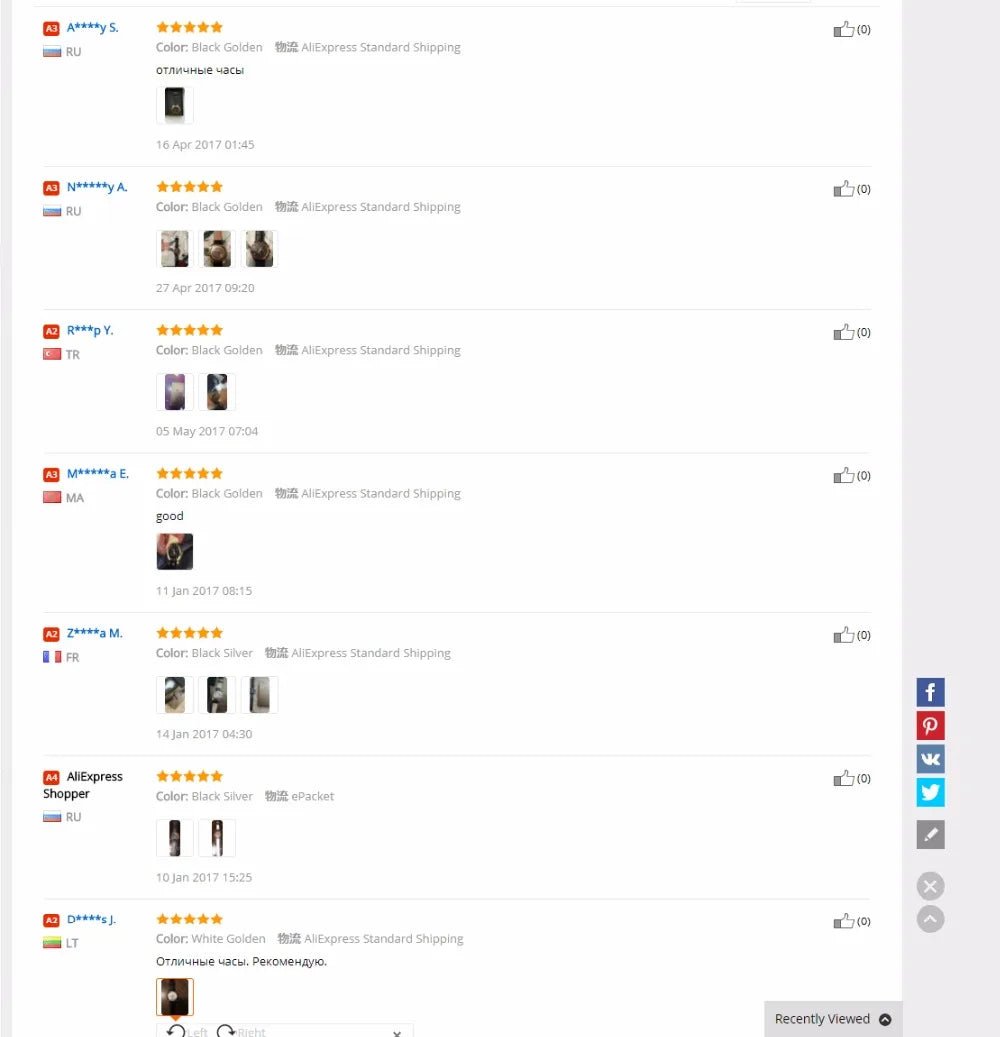Screen dimensions: 1000x1037
Task: Open third photo in Z****a M.'s review
Action: coord(259,695)
